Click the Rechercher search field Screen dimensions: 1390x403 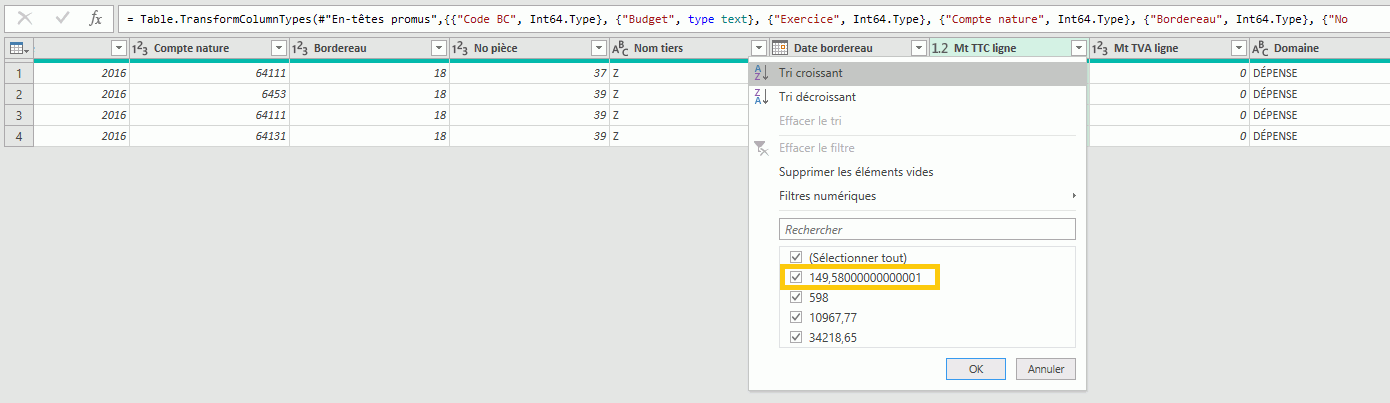click(x=927, y=229)
